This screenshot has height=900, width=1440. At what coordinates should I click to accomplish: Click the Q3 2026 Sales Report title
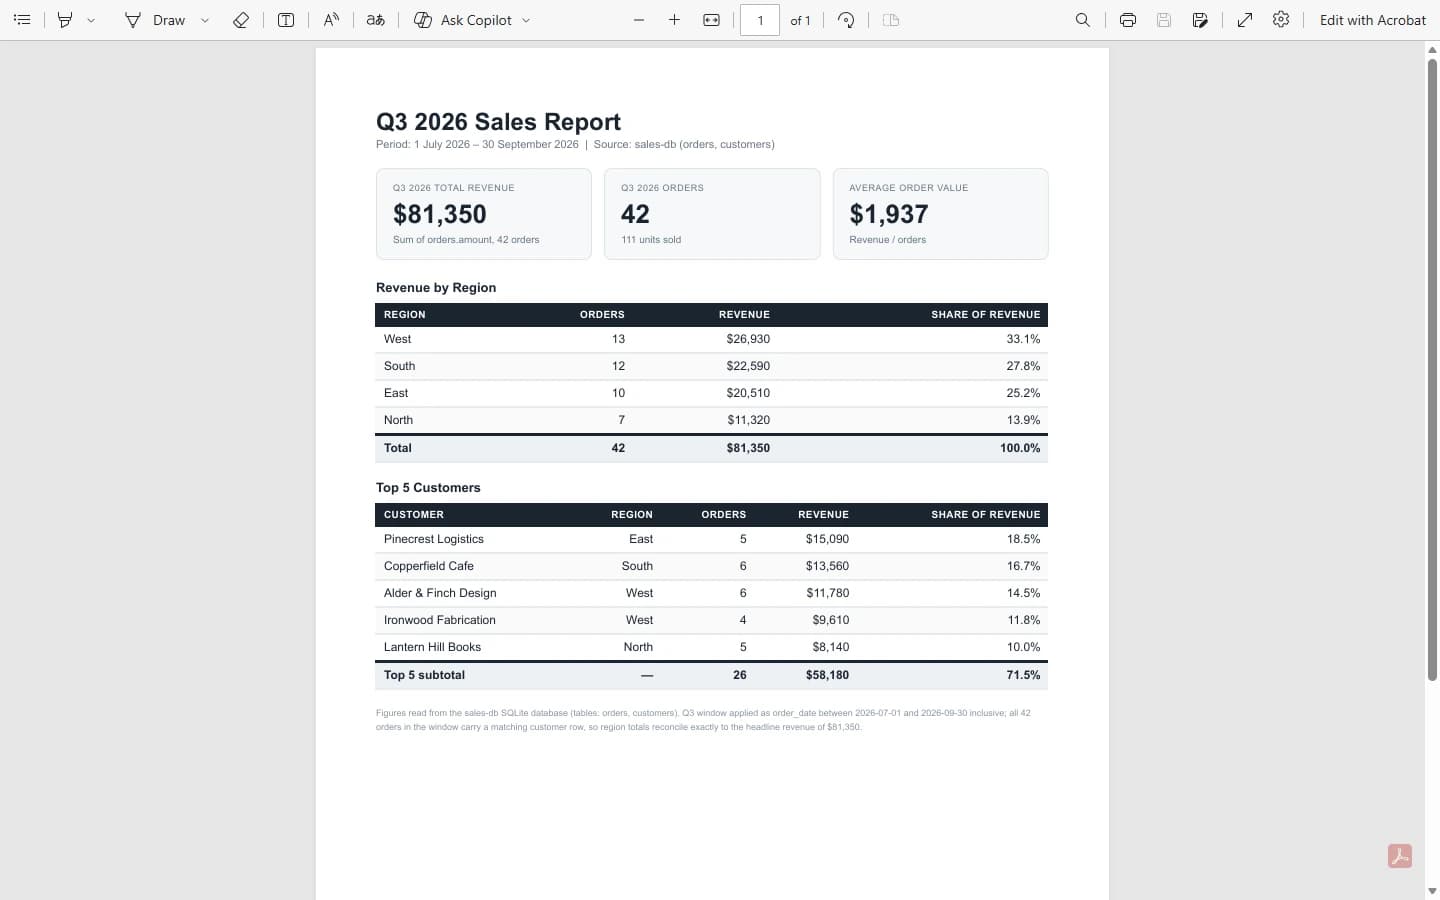click(498, 122)
